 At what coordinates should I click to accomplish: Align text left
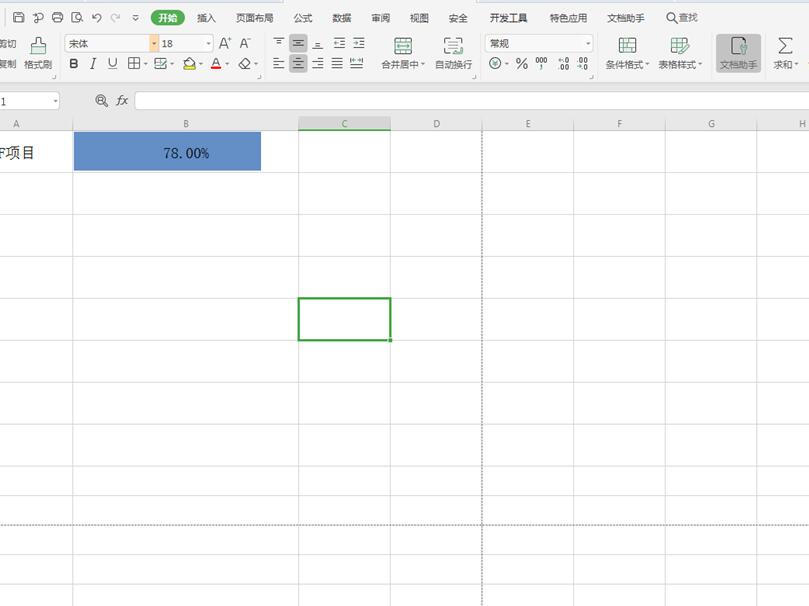tap(279, 63)
